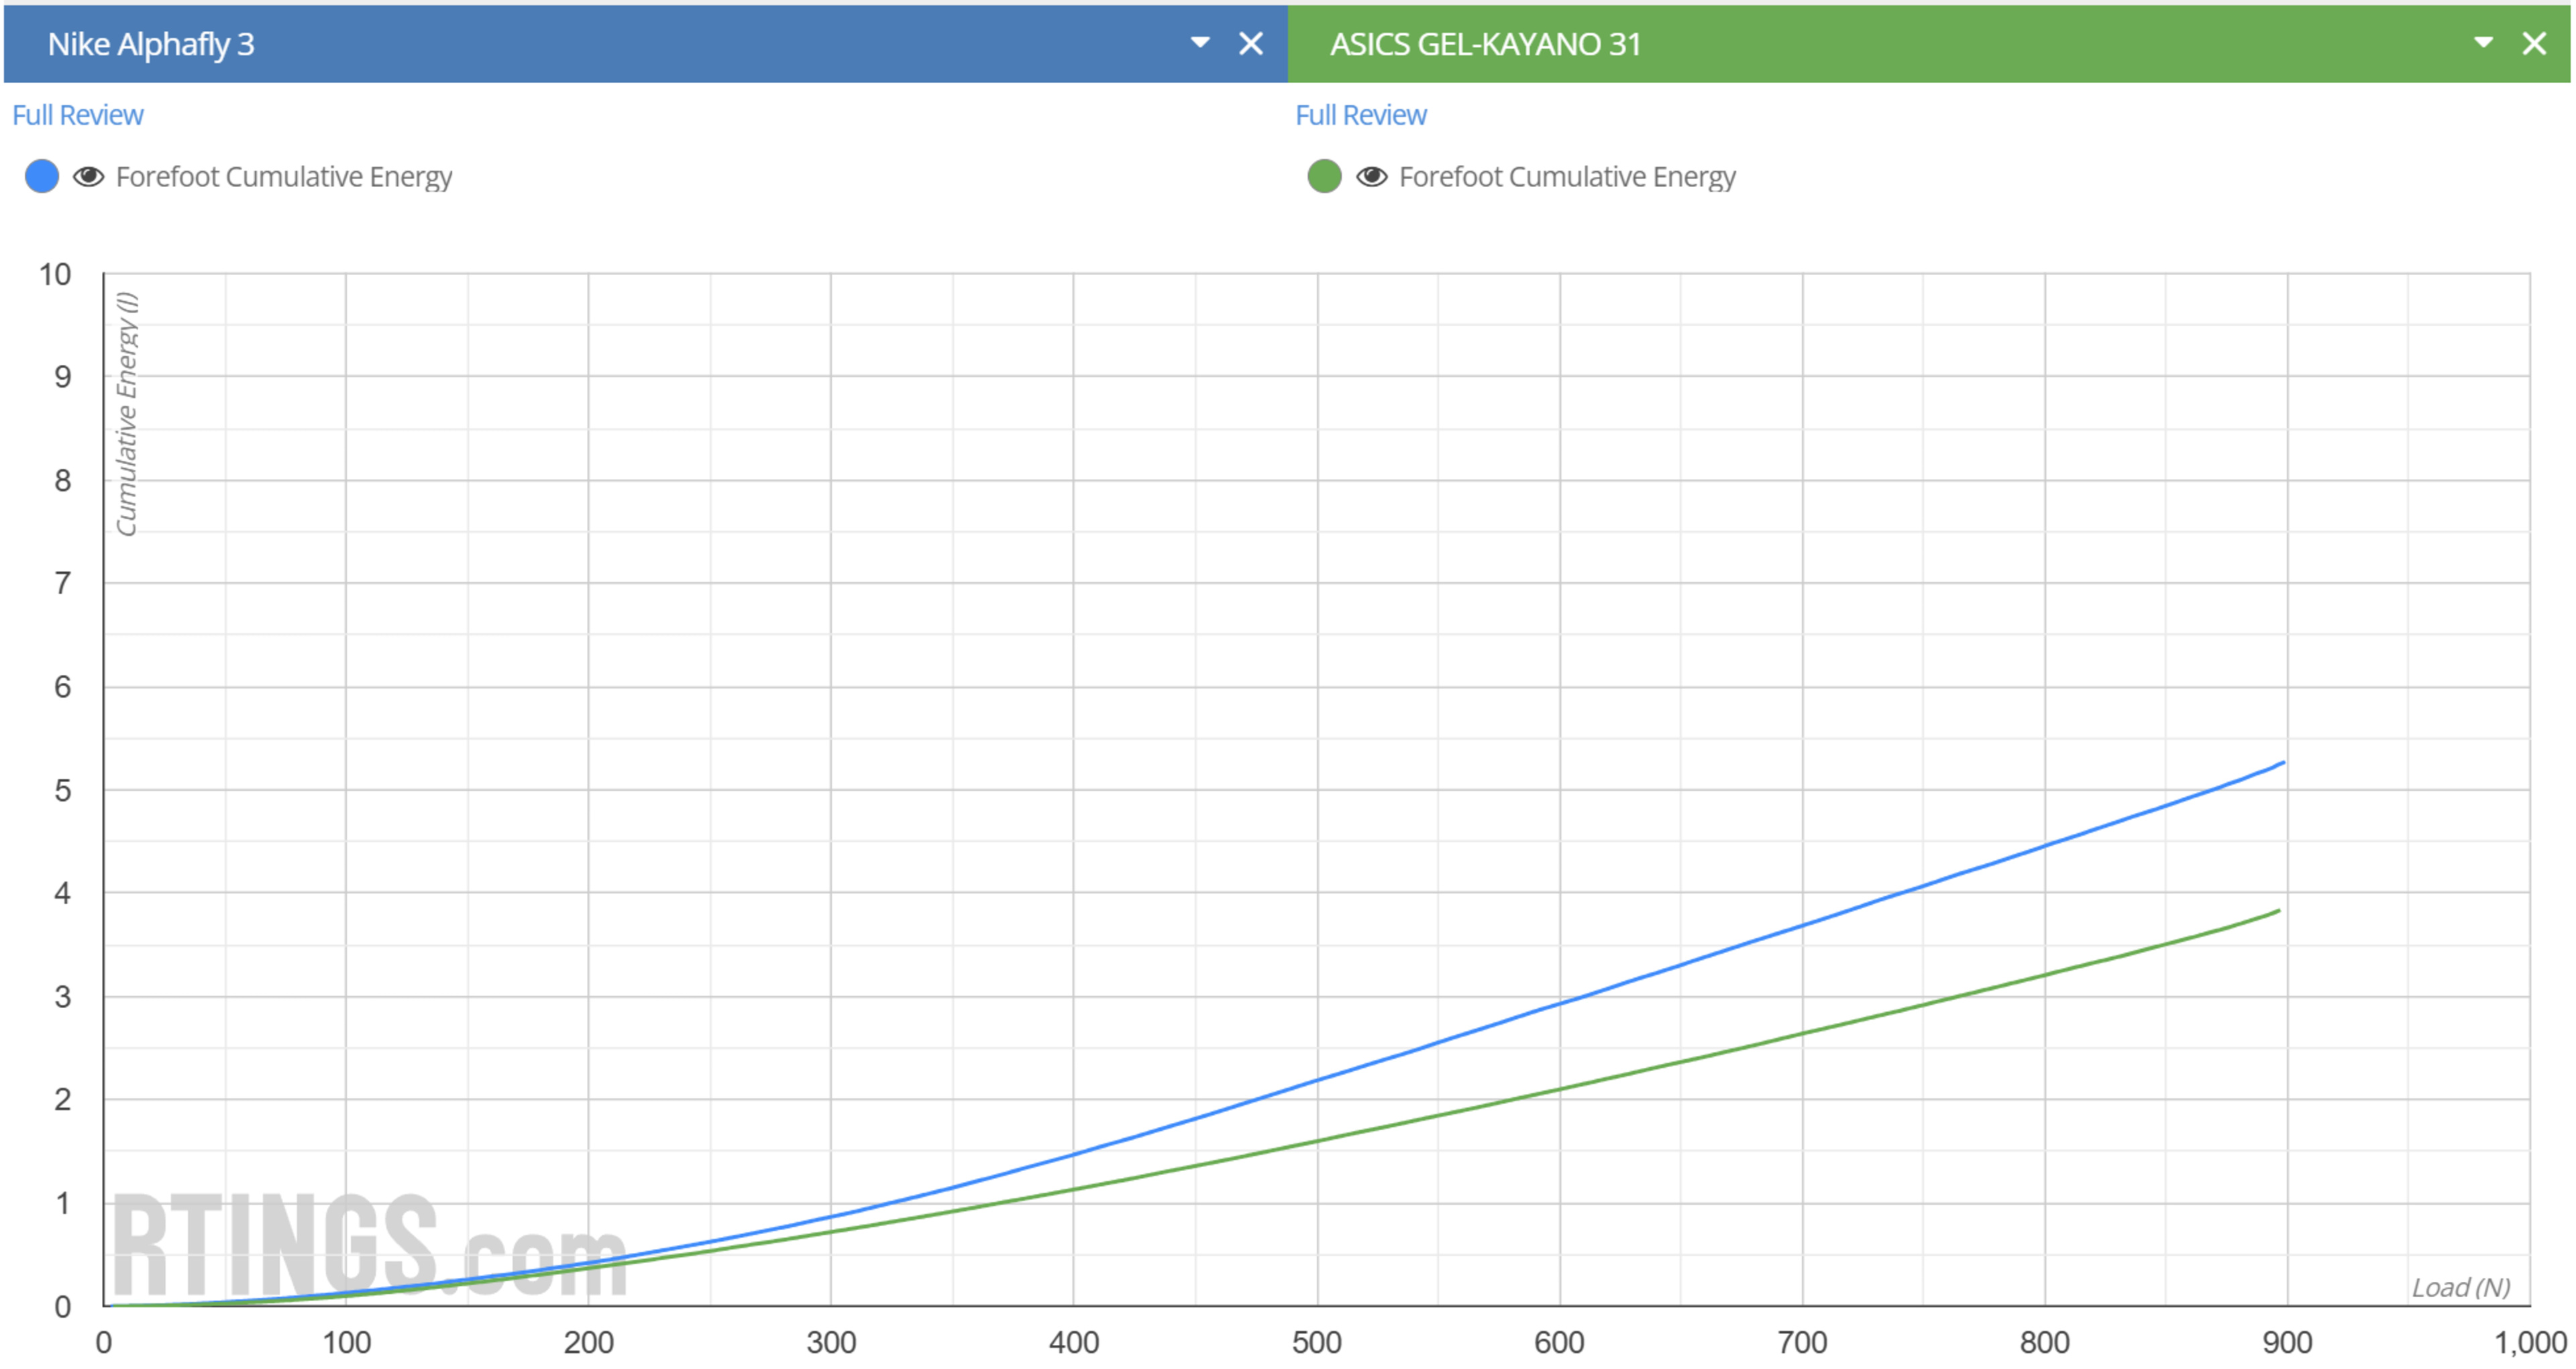The image size is (2576, 1369).
Task: Toggle eye visibility for green Forefoot series
Action: tap(1372, 177)
